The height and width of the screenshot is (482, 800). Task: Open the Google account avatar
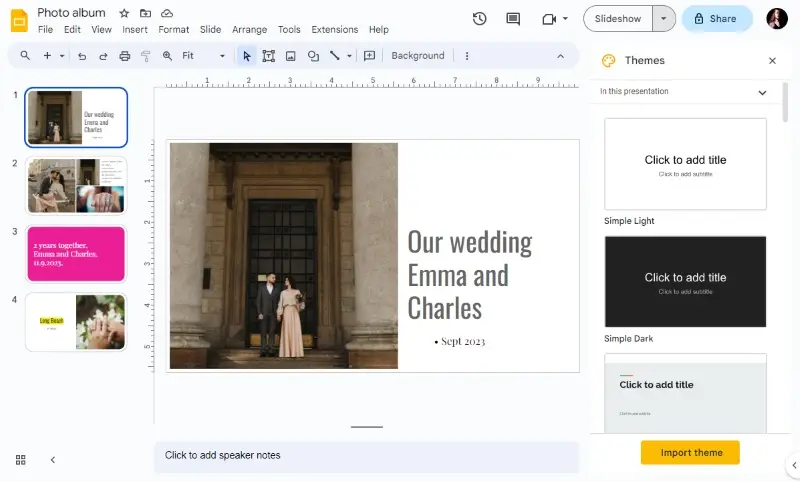point(777,19)
